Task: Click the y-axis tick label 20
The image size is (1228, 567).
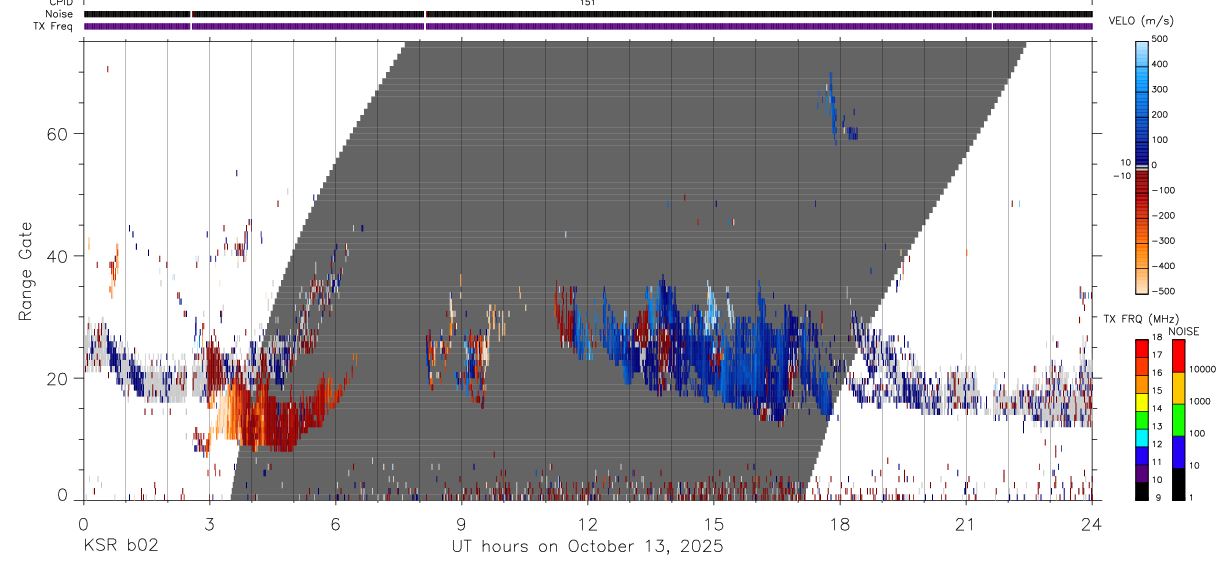Action: (x=59, y=379)
